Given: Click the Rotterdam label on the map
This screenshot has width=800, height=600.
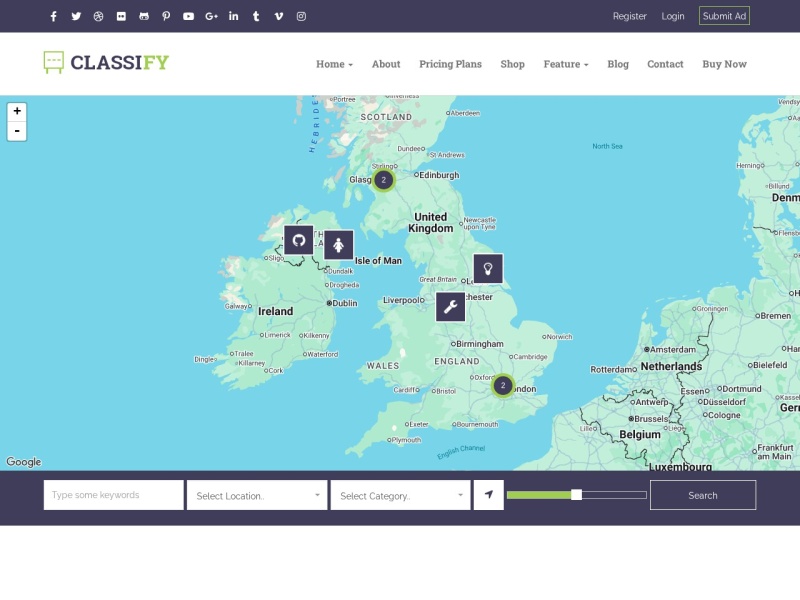Looking at the screenshot, I should pyautogui.click(x=611, y=369).
